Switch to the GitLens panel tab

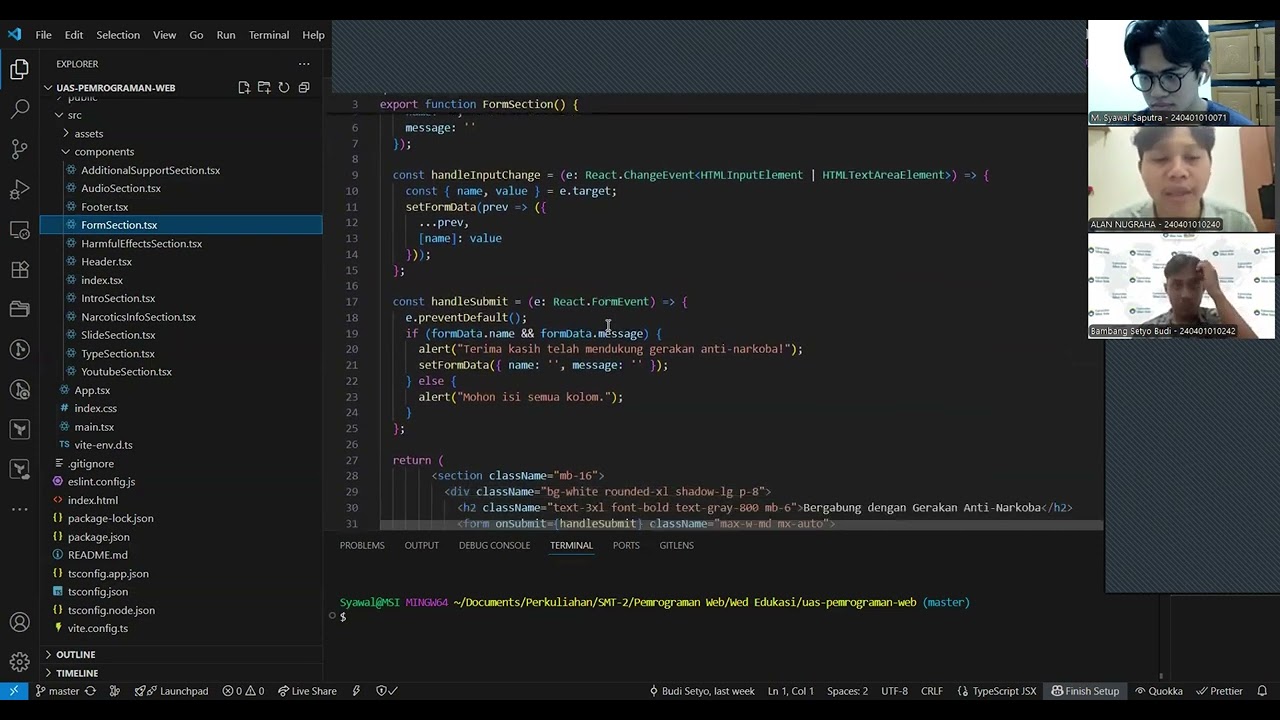676,545
